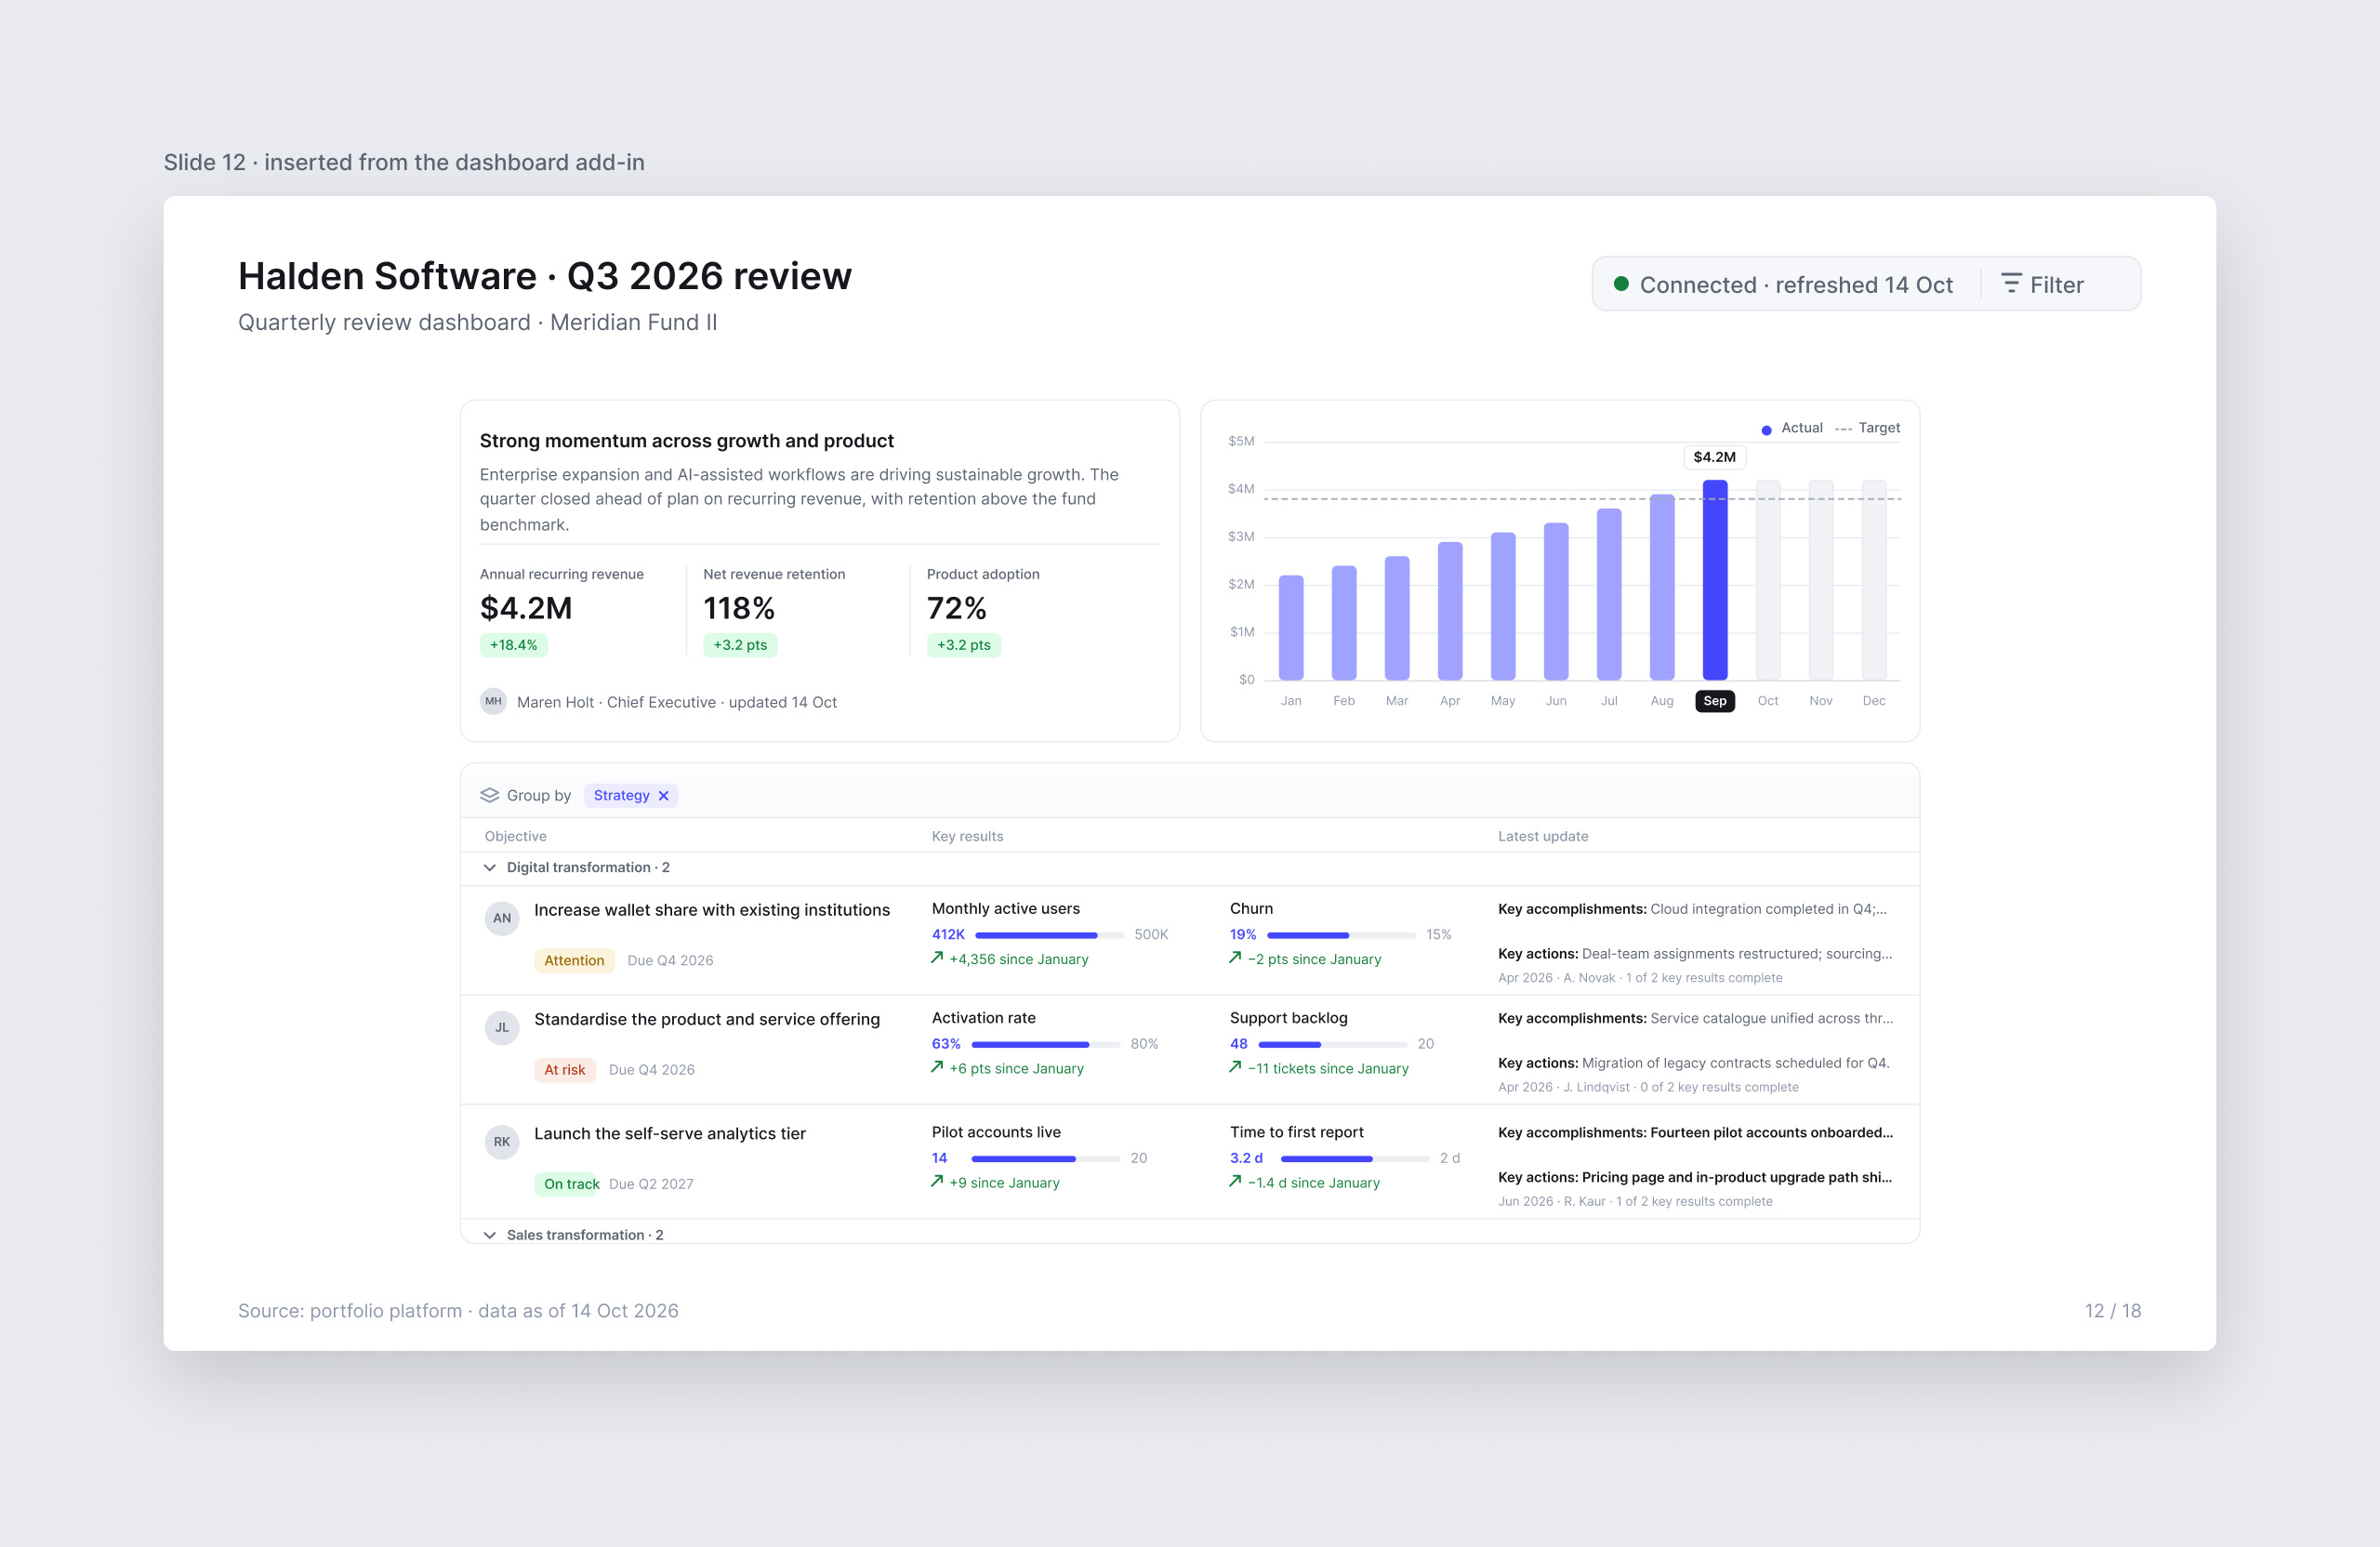Select the Aug bar in revenue chart
The width and height of the screenshot is (2380, 1547).
point(1662,587)
